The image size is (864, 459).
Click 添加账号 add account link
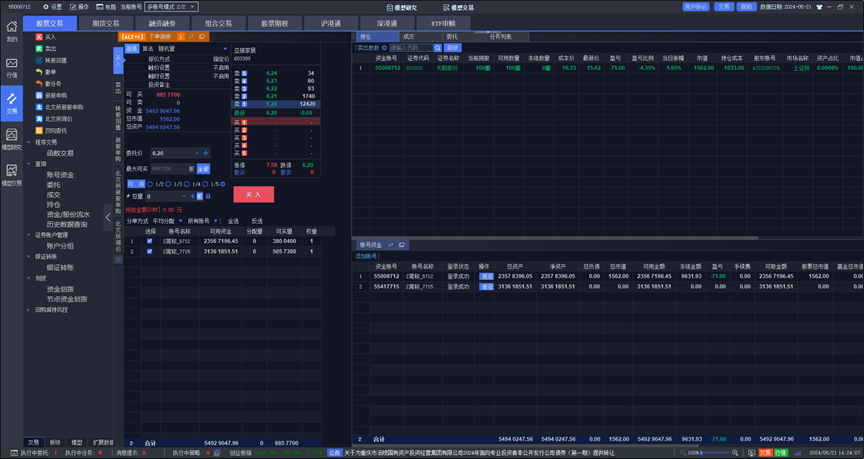366,256
